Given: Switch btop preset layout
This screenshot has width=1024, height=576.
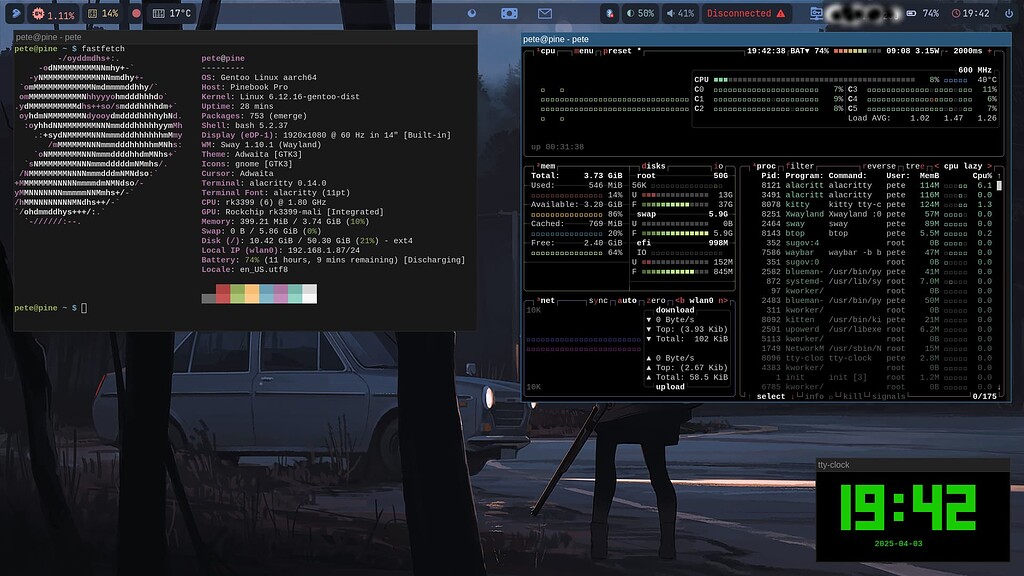Looking at the screenshot, I should coord(615,50).
